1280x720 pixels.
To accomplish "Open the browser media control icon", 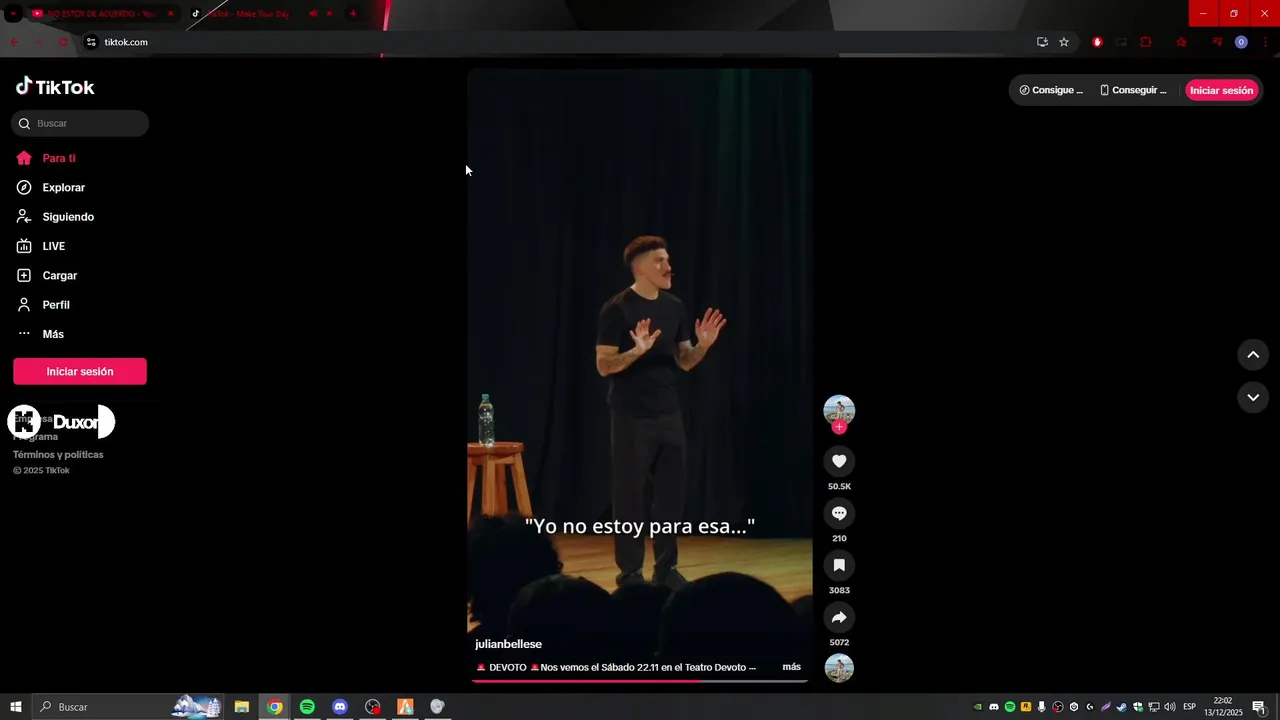I will [x=1217, y=42].
